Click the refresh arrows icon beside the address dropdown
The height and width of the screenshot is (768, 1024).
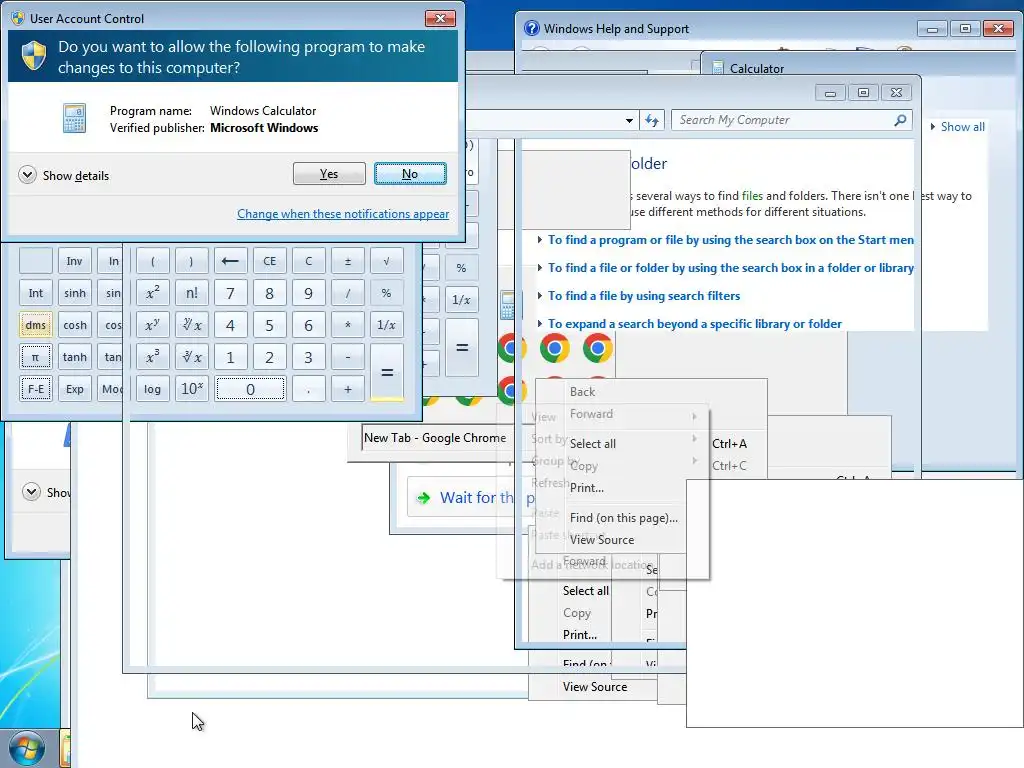point(652,120)
